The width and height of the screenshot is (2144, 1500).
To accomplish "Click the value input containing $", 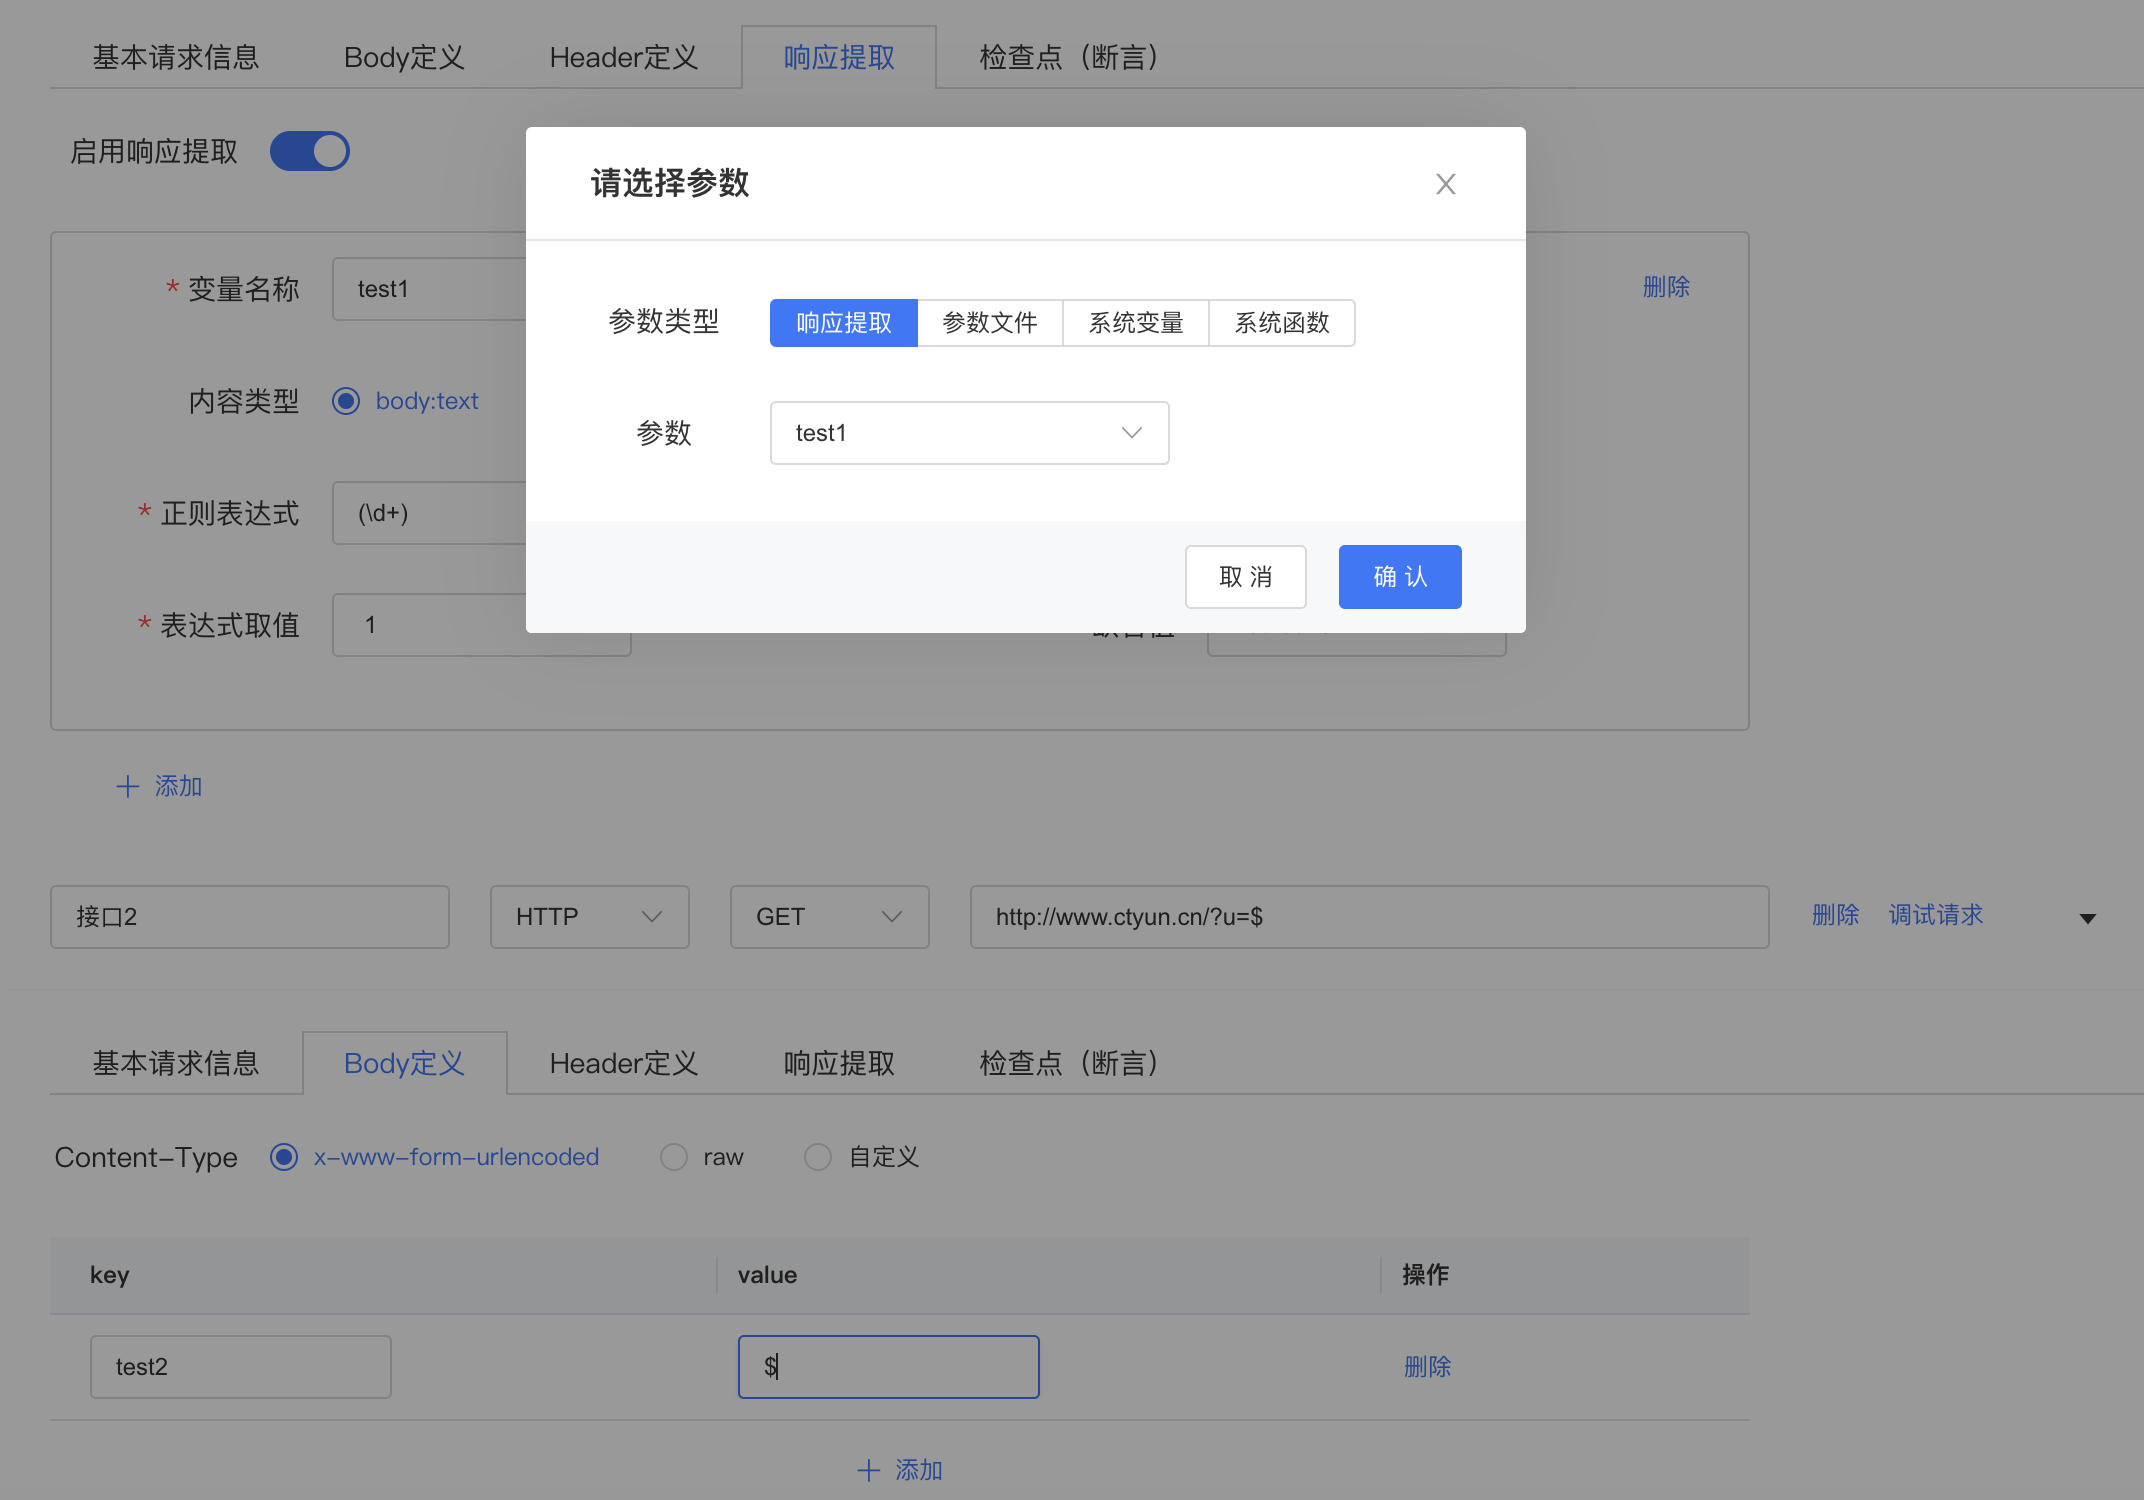I will coord(888,1367).
